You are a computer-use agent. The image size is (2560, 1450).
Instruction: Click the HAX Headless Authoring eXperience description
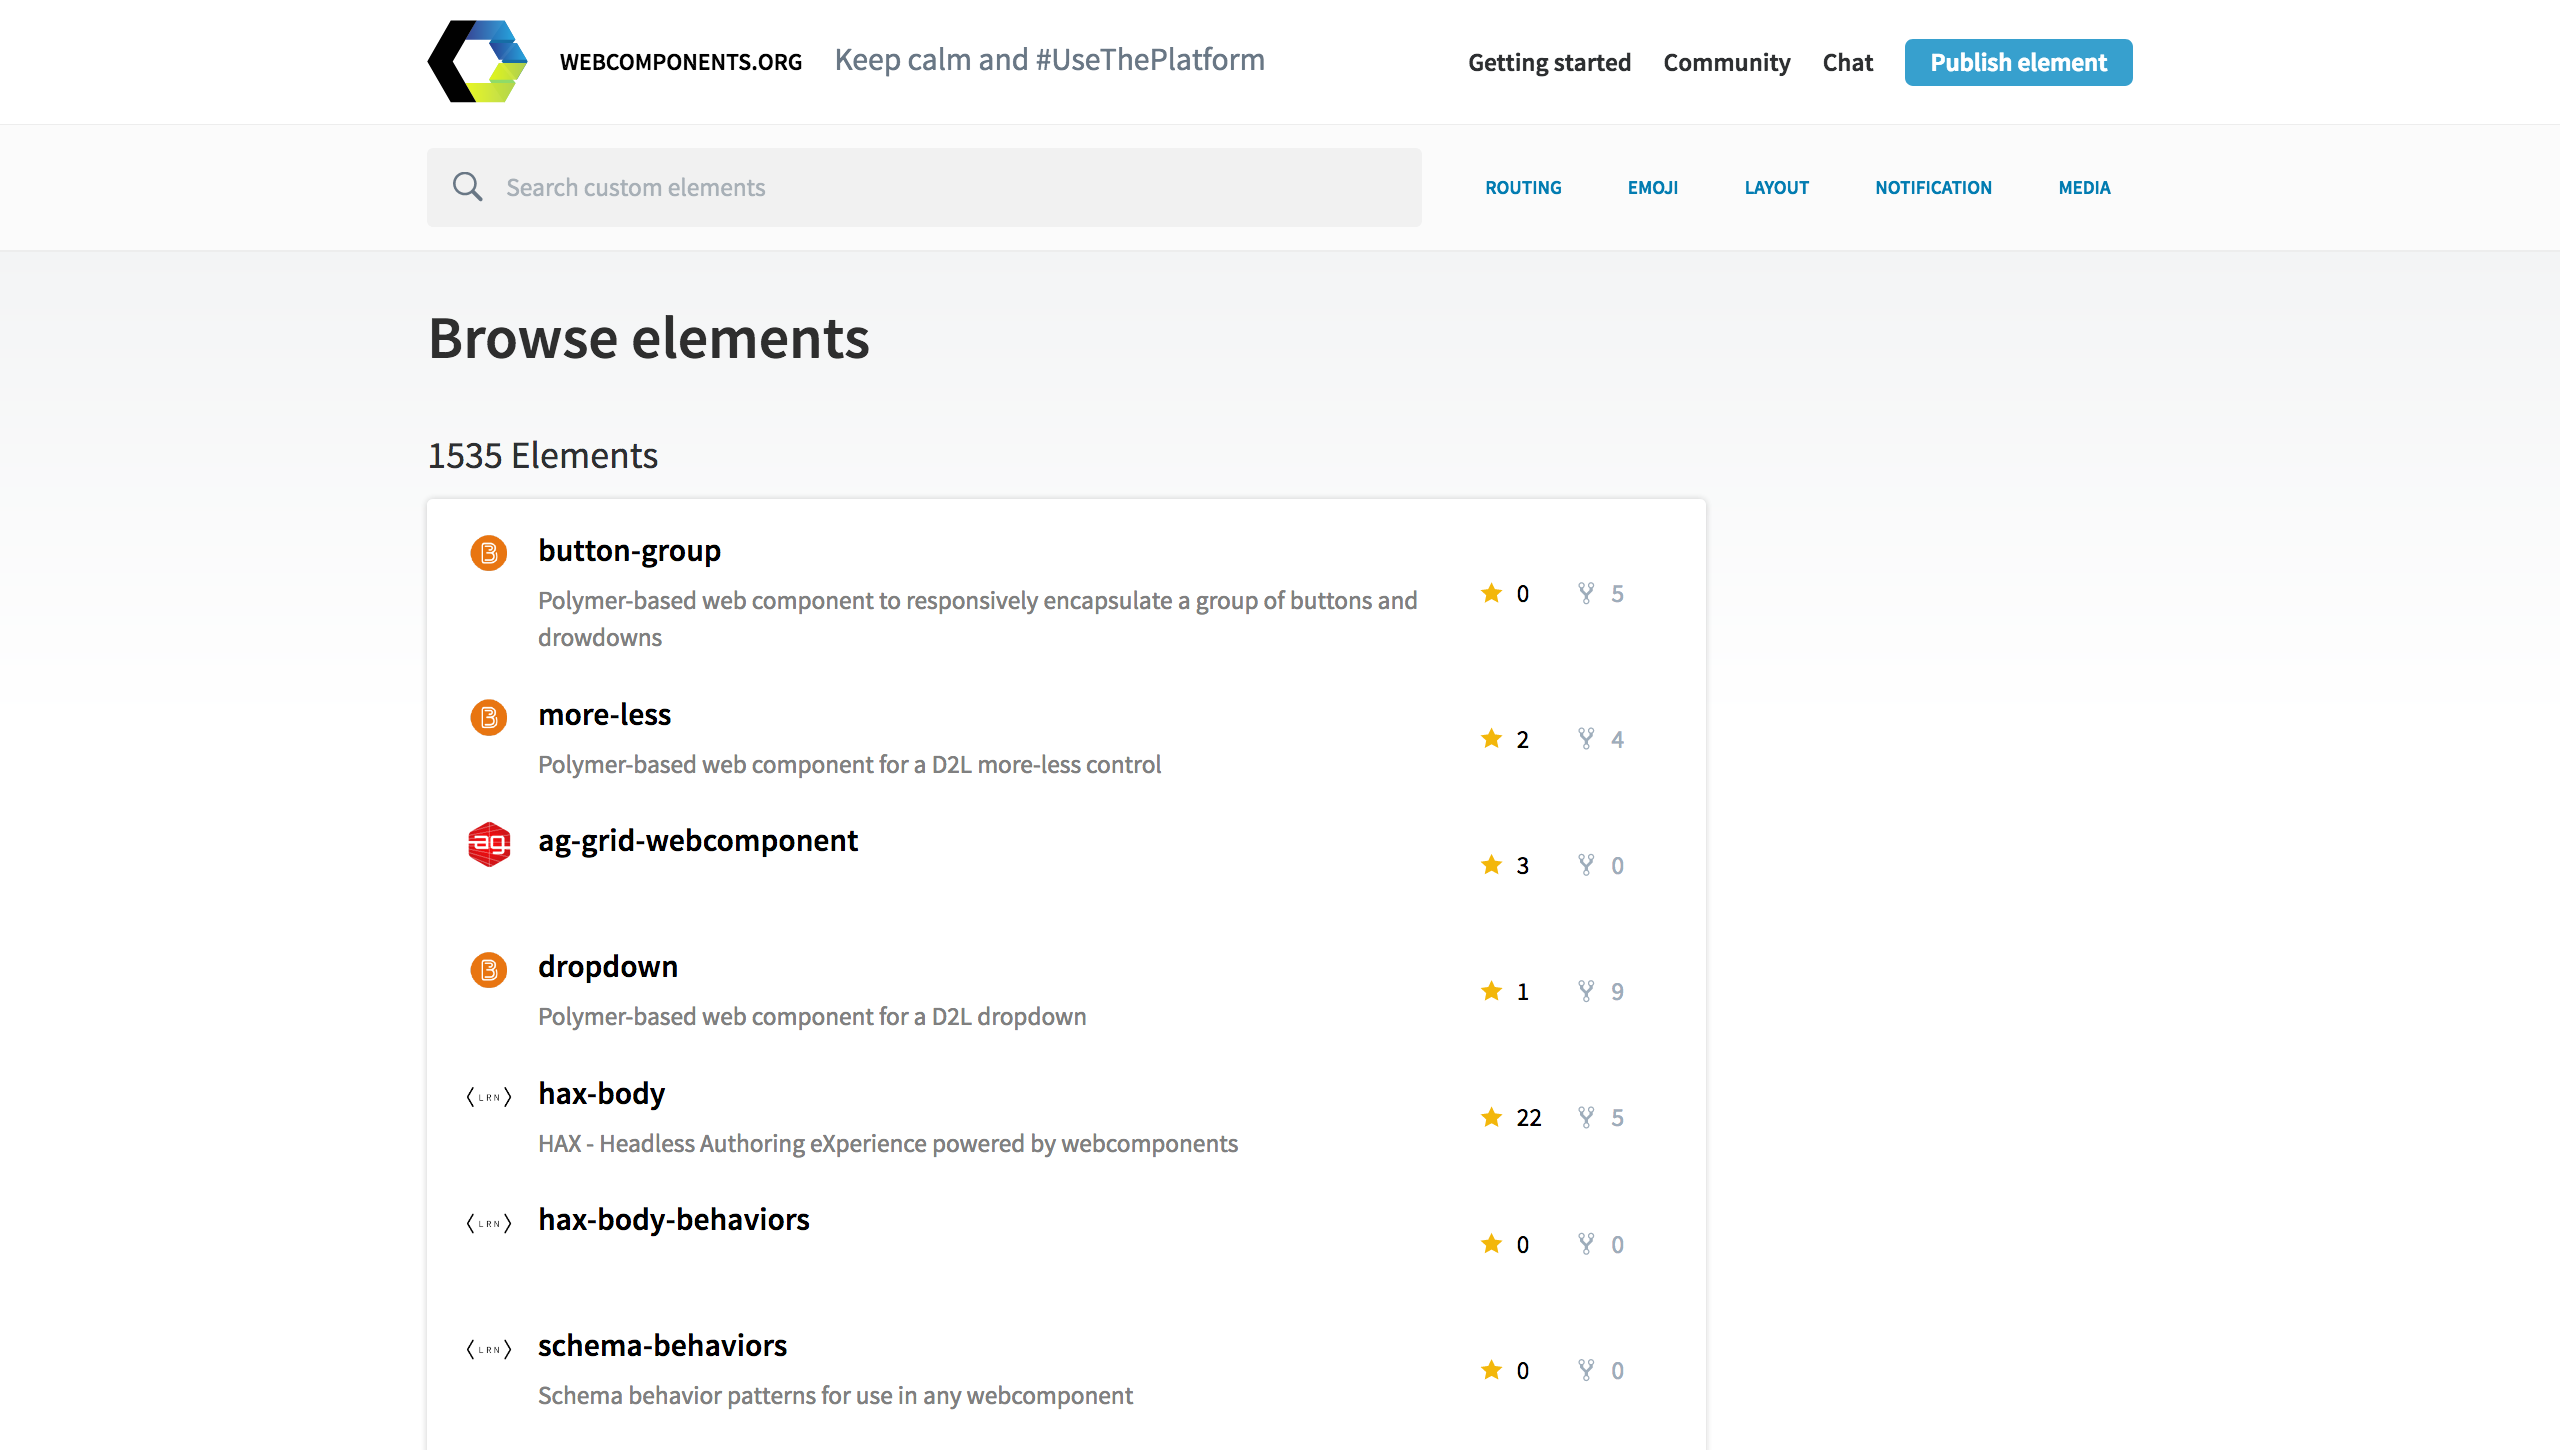[887, 1144]
